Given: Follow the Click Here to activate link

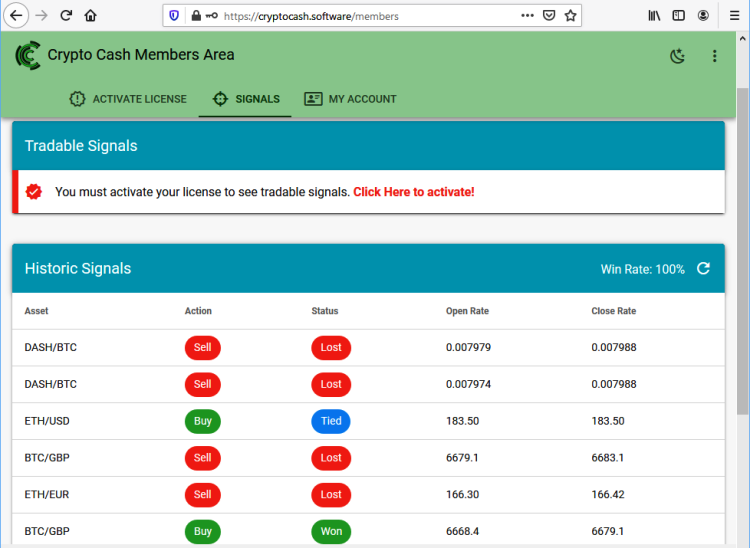Looking at the screenshot, I should pyautogui.click(x=414, y=192).
